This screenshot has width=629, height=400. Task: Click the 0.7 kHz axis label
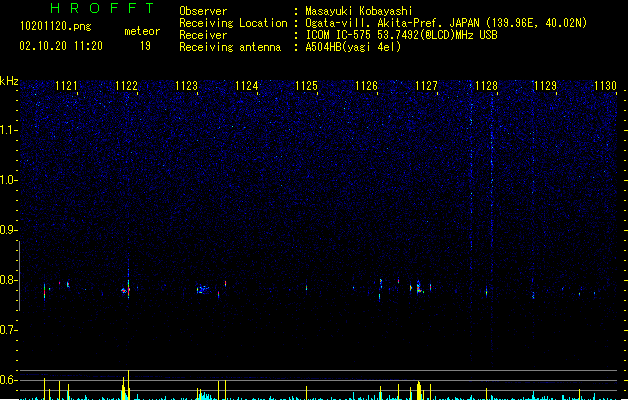[8, 330]
